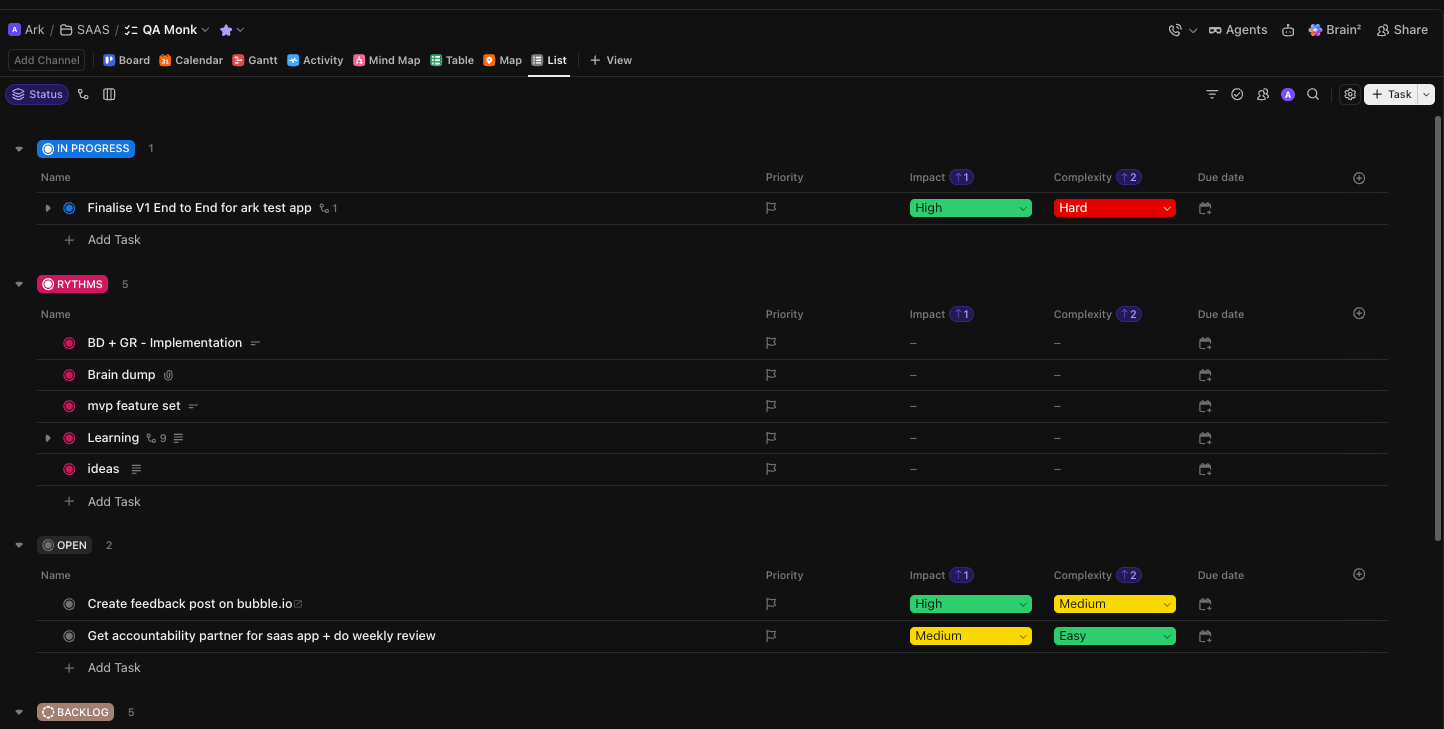Image resolution: width=1444 pixels, height=729 pixels.
Task: Toggle the Status grouping pill
Action: coord(37,94)
